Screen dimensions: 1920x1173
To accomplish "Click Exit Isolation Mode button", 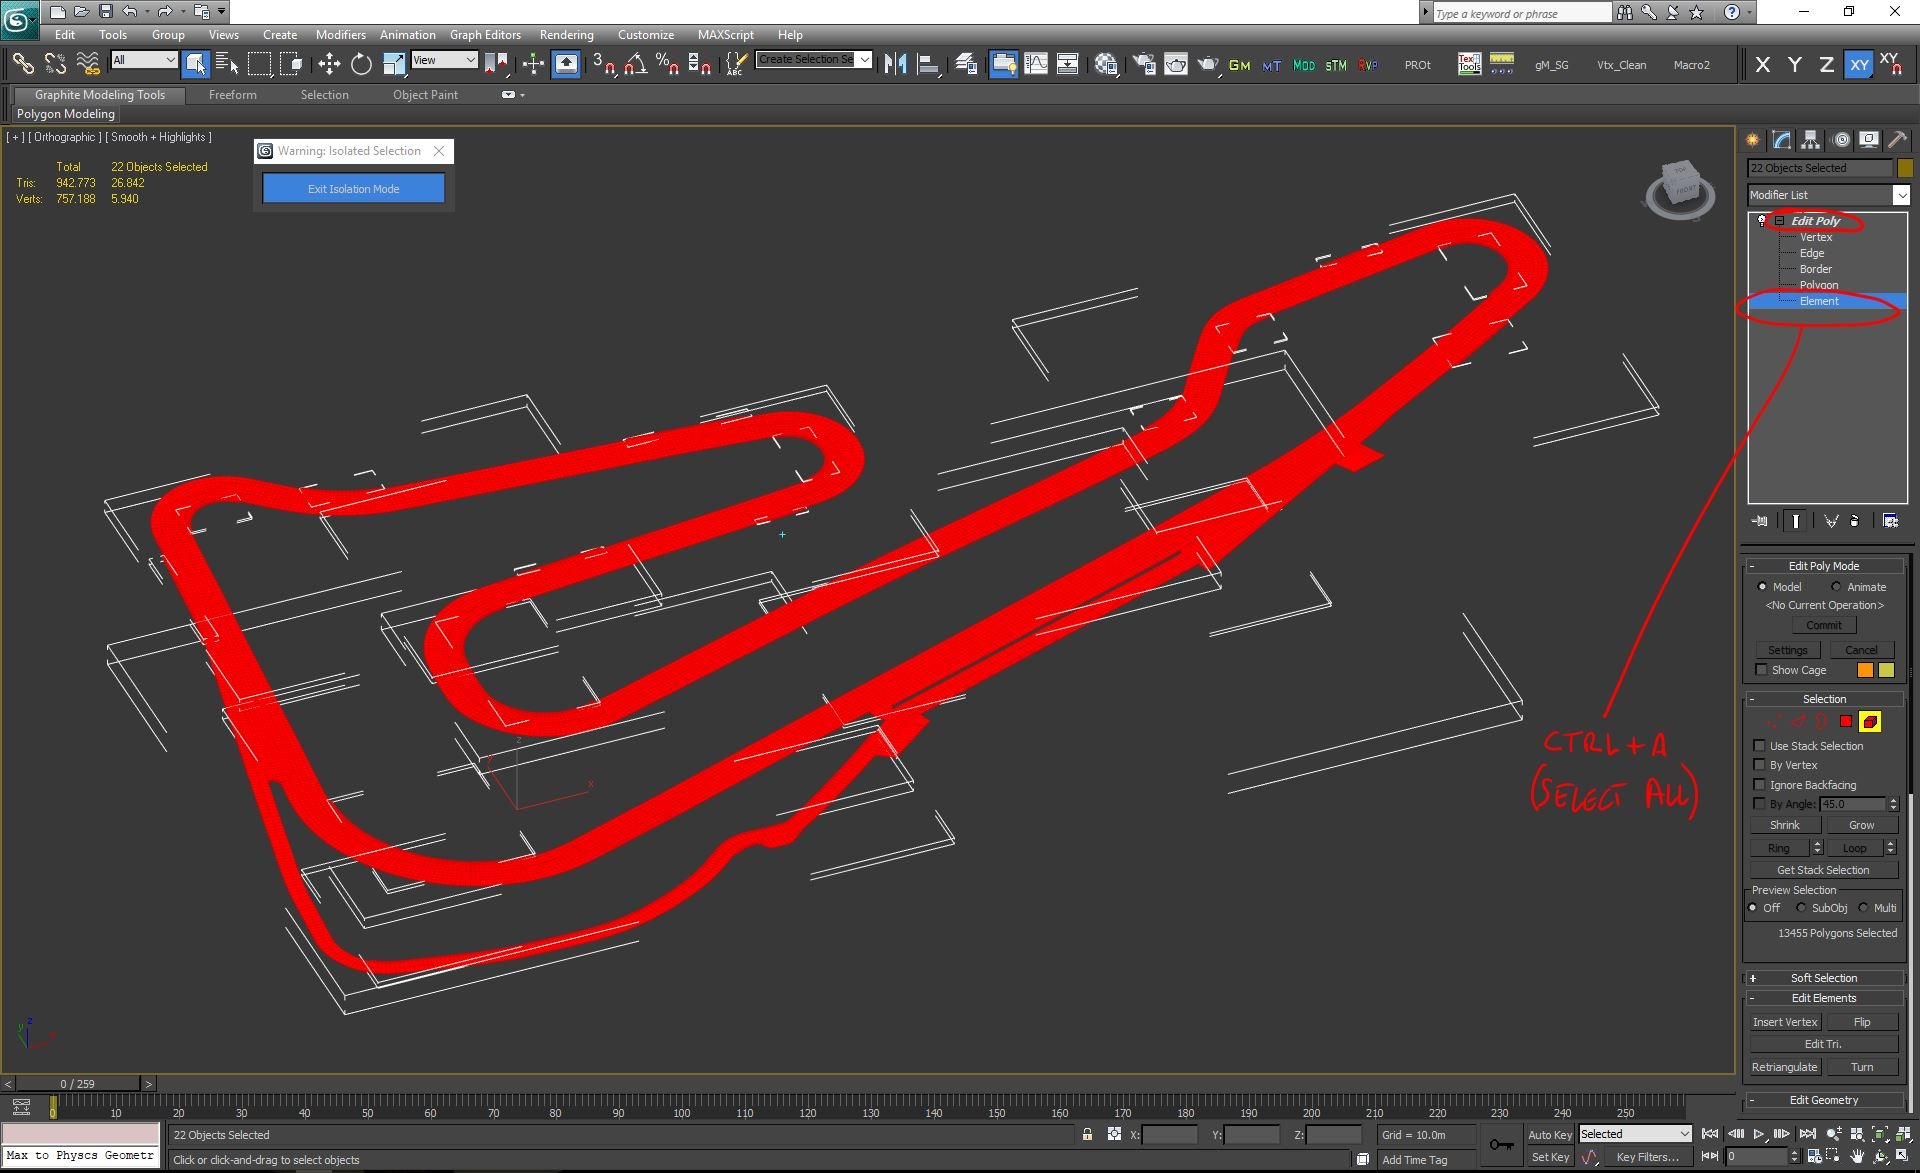I will coord(354,188).
